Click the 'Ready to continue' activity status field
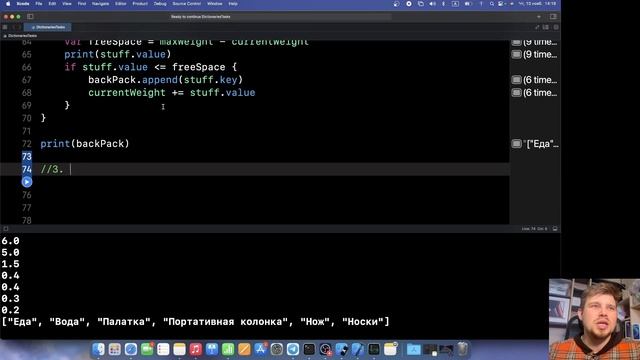Image resolution: width=640 pixels, height=360 pixels. pyautogui.click(x=281, y=17)
